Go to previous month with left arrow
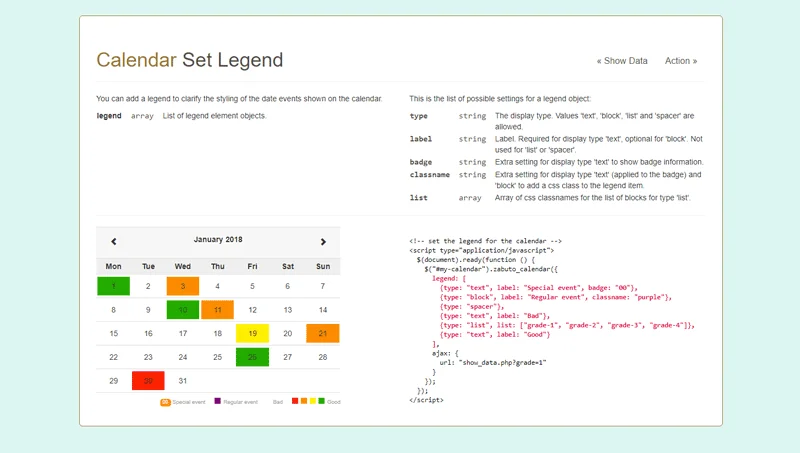Screen dimensions: 800x453 (x=114, y=242)
